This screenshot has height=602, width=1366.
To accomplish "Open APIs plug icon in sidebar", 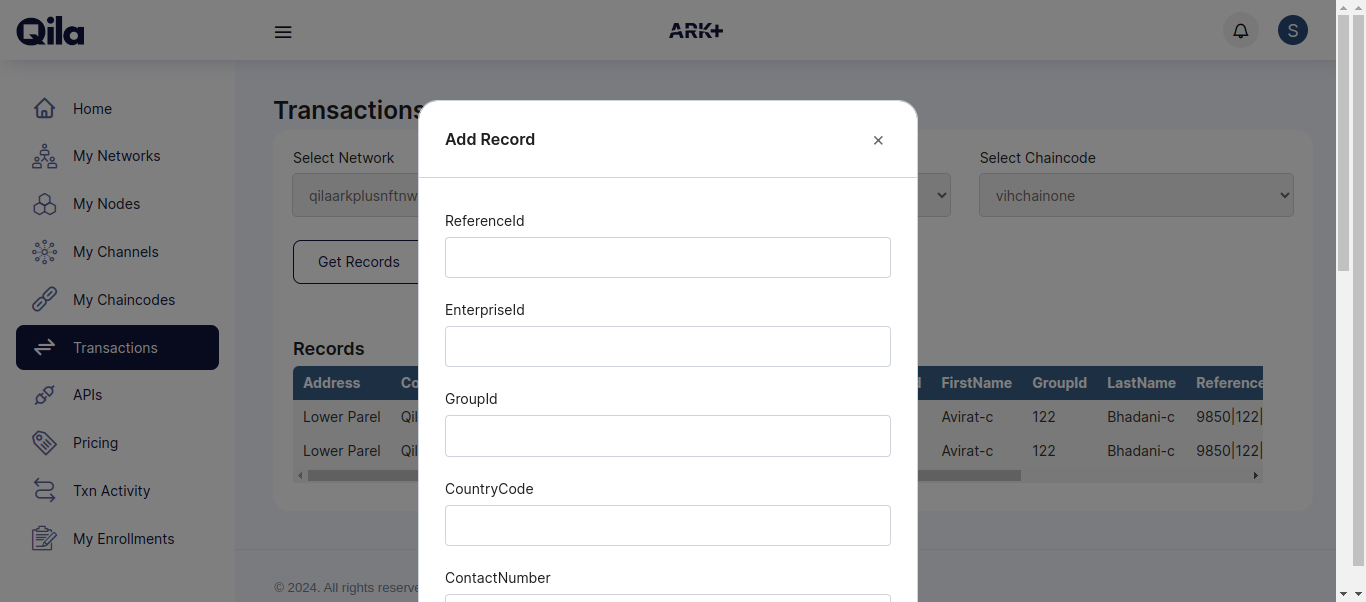I will (44, 395).
